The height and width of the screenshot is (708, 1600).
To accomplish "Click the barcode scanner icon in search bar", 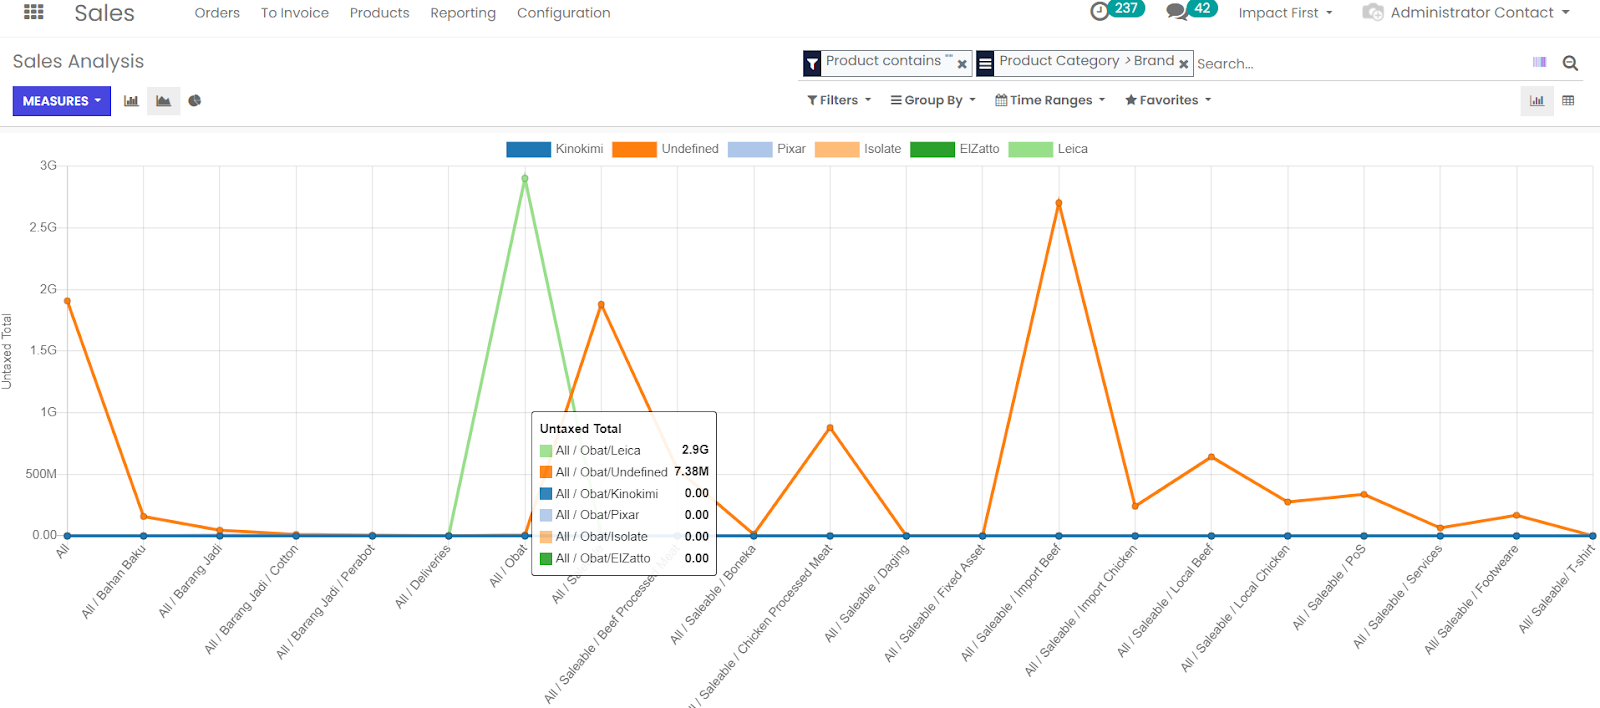I will [1539, 62].
